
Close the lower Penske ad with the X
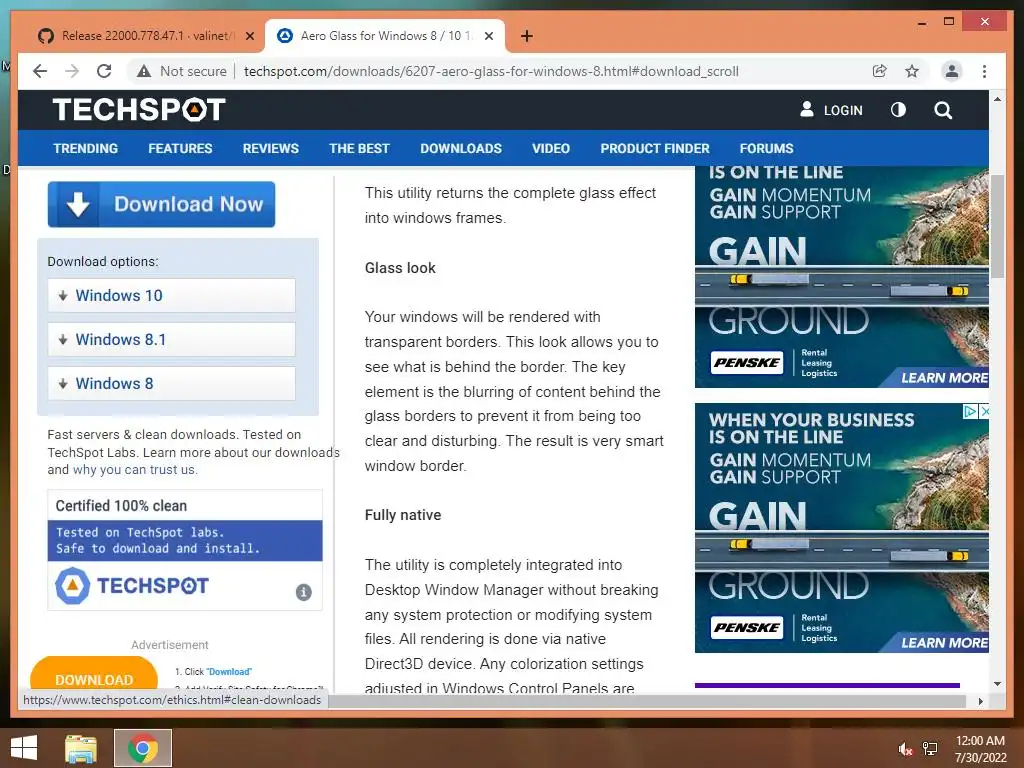point(985,411)
